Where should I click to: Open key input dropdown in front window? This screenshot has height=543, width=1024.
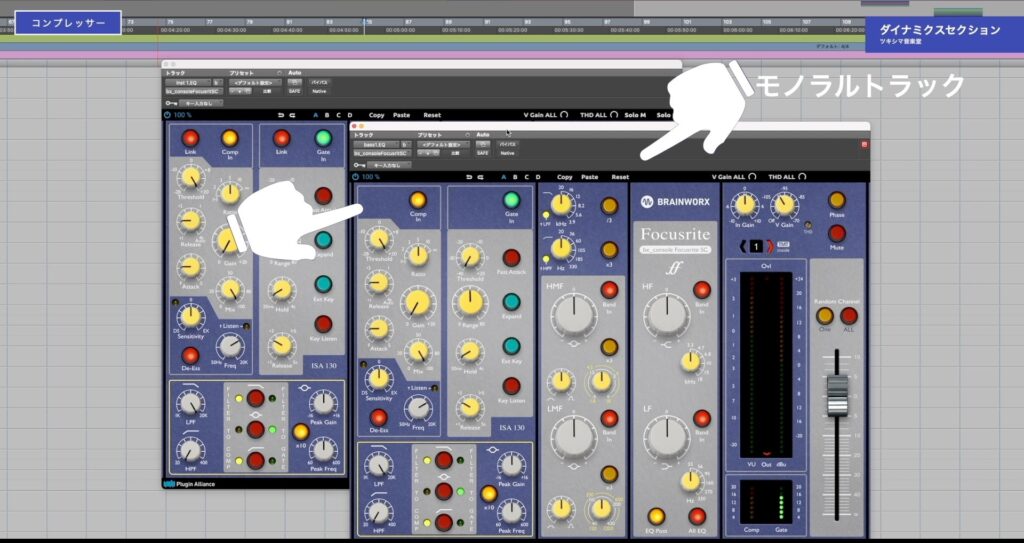click(387, 165)
